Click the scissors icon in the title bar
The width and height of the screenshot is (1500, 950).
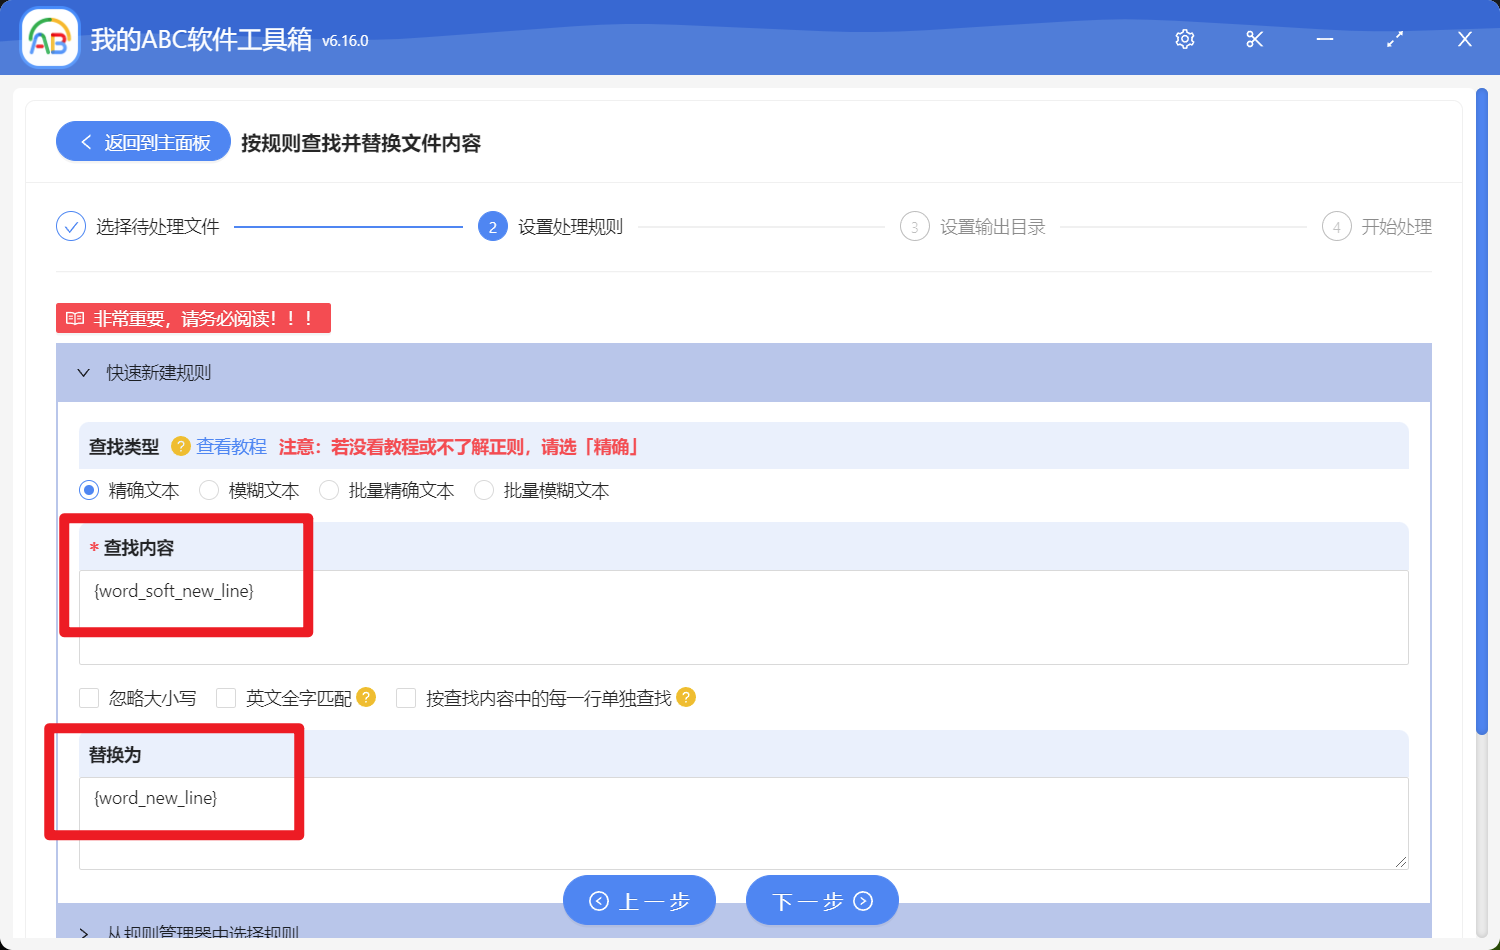(1254, 39)
